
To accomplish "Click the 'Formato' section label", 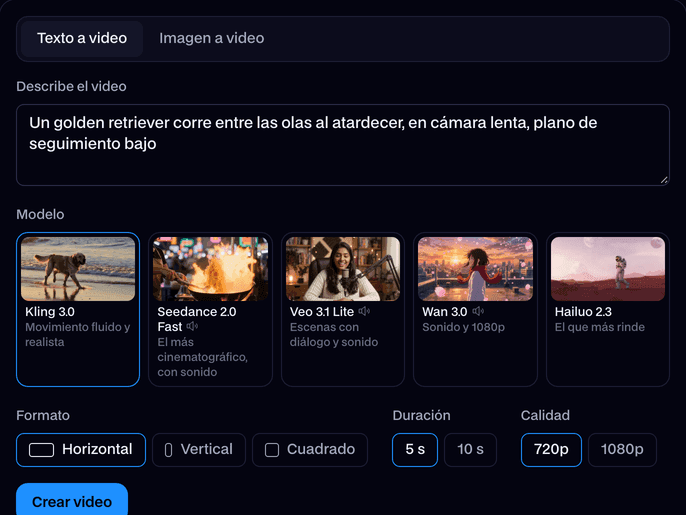I will coord(43,415).
